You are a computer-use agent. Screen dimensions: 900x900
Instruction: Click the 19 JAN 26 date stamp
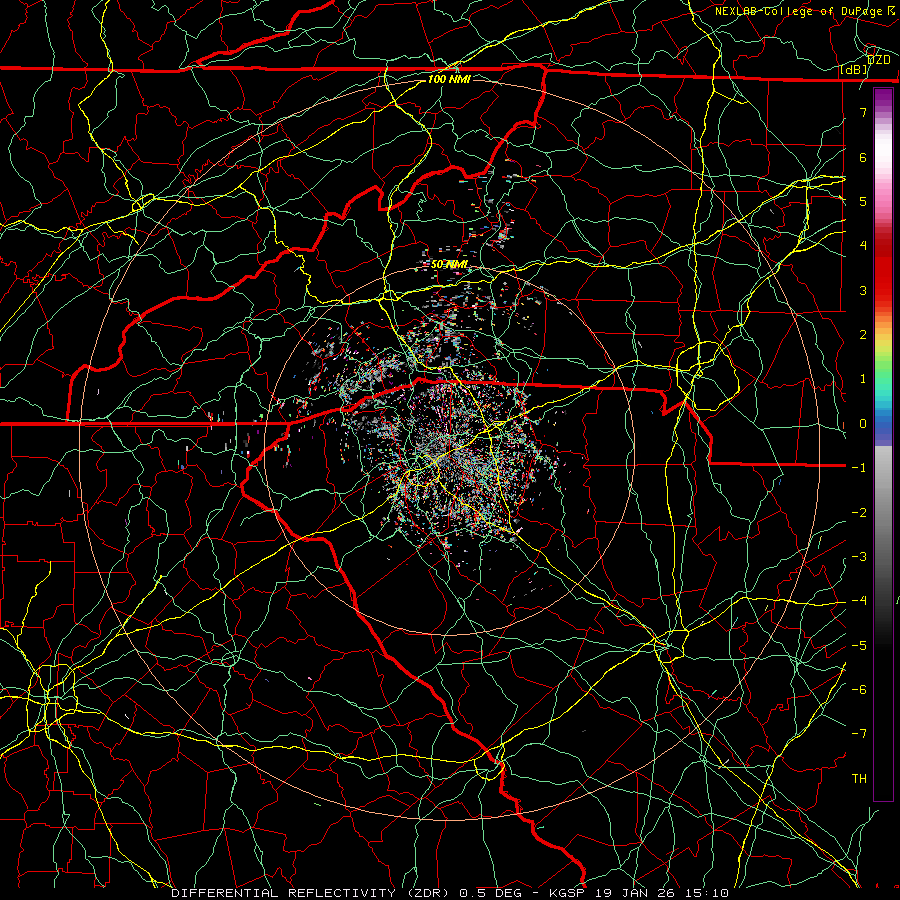click(x=634, y=893)
